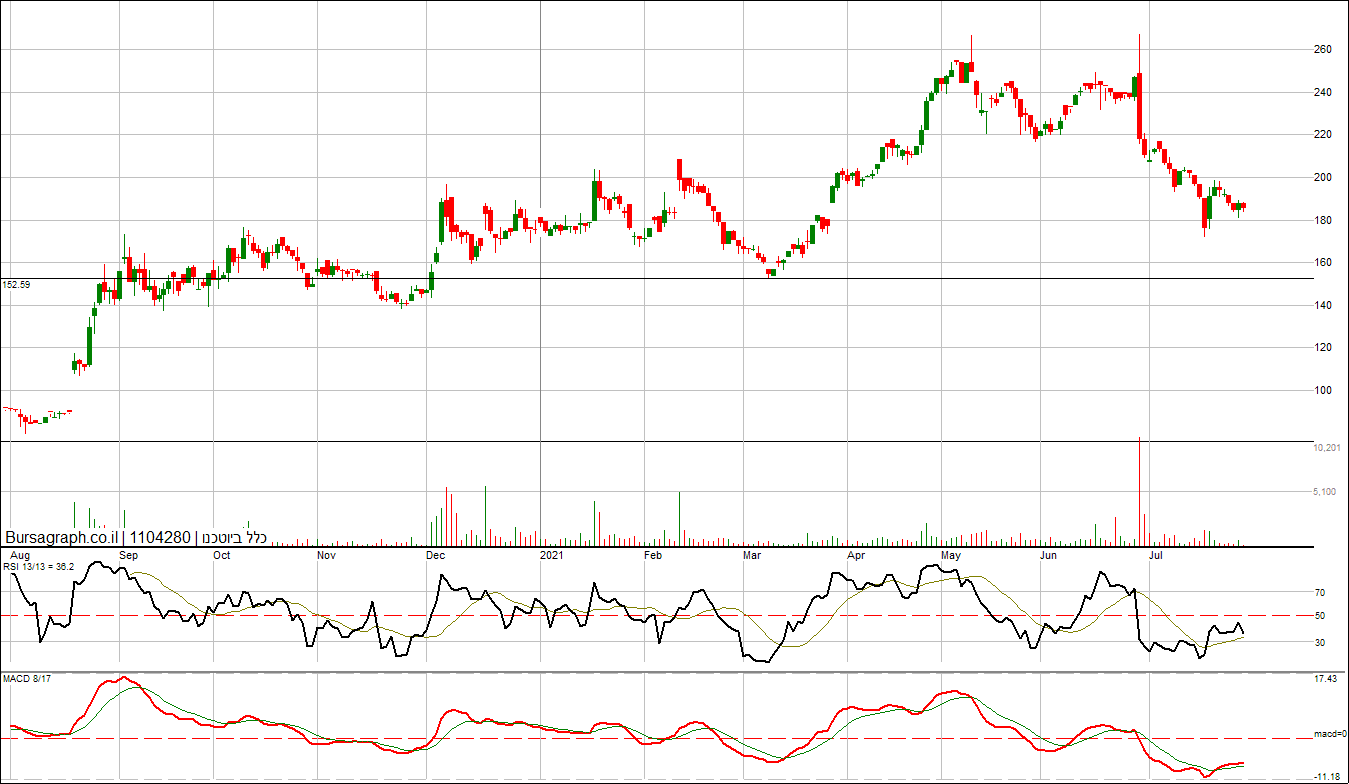Click the 1104280 security number label
The image size is (1349, 784).
click(x=160, y=538)
